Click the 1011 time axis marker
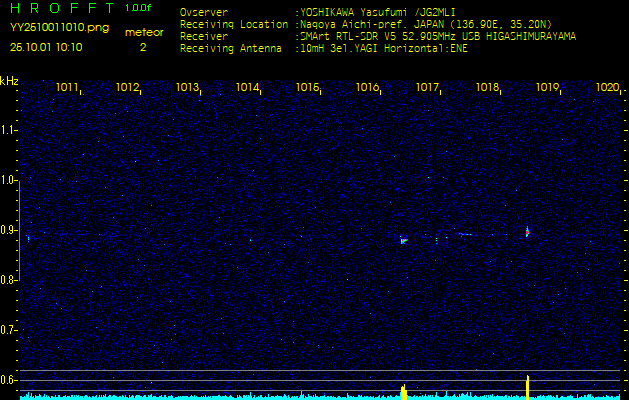The width and height of the screenshot is (629, 400). 68,88
